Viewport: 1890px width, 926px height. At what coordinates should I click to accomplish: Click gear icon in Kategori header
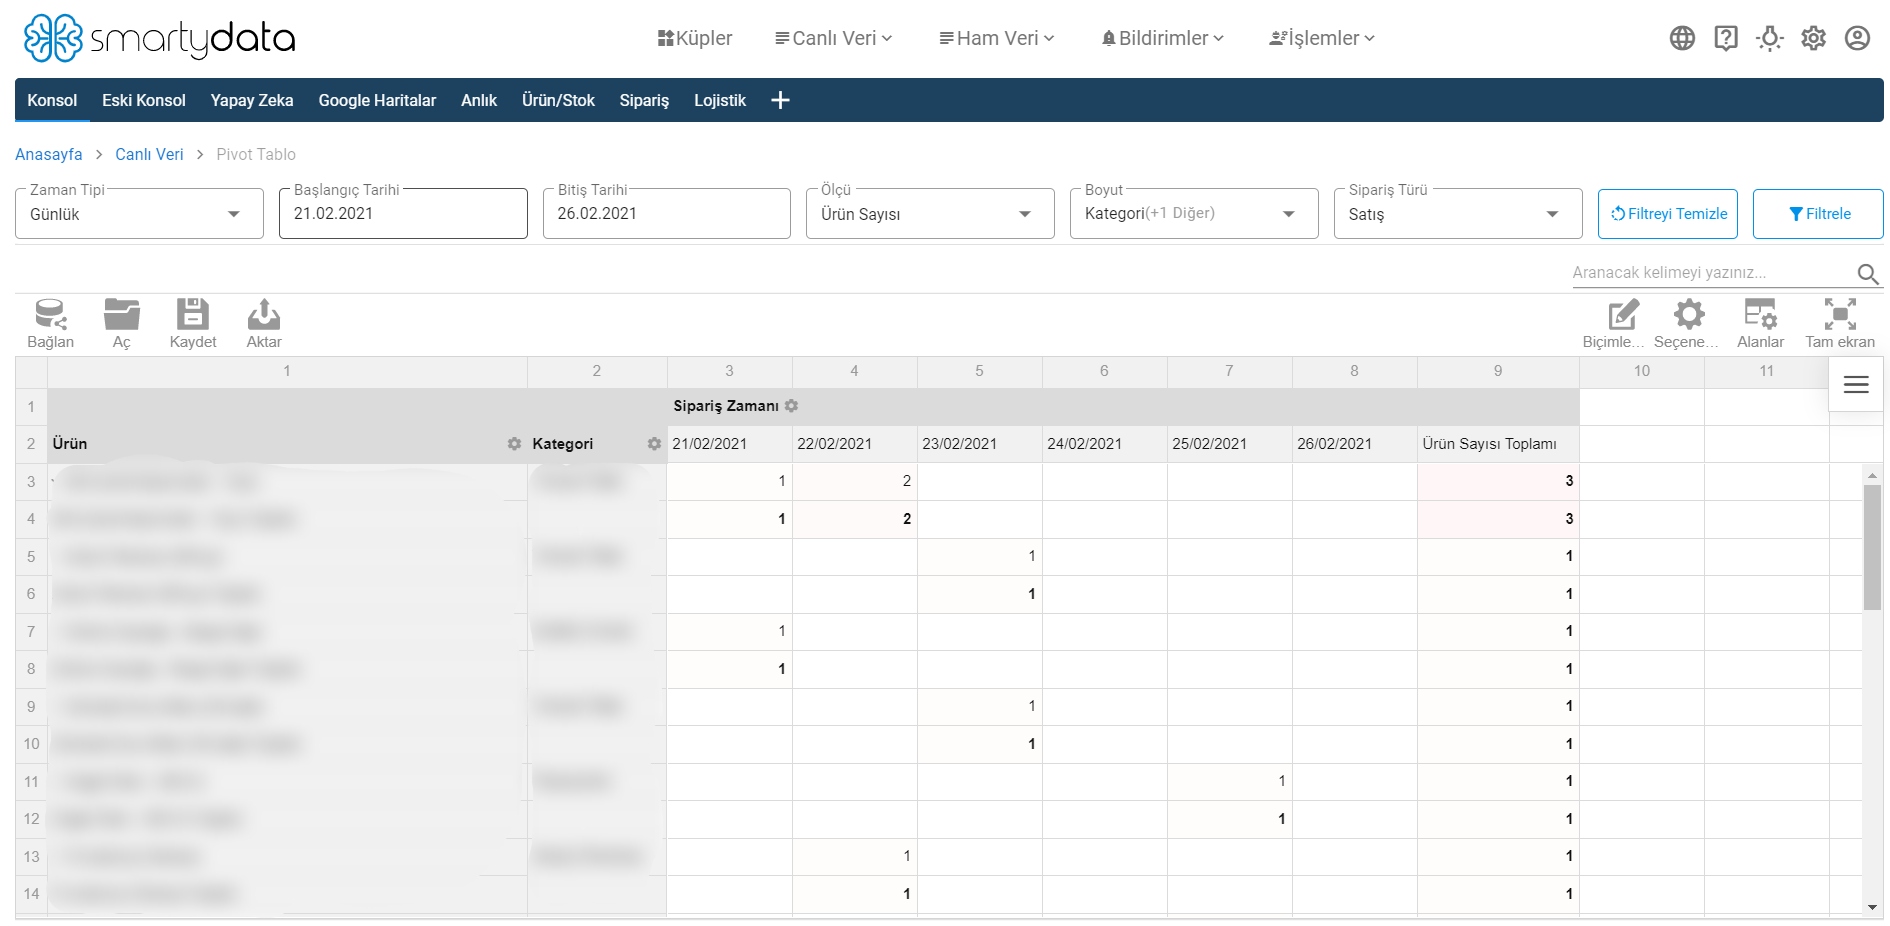(654, 444)
